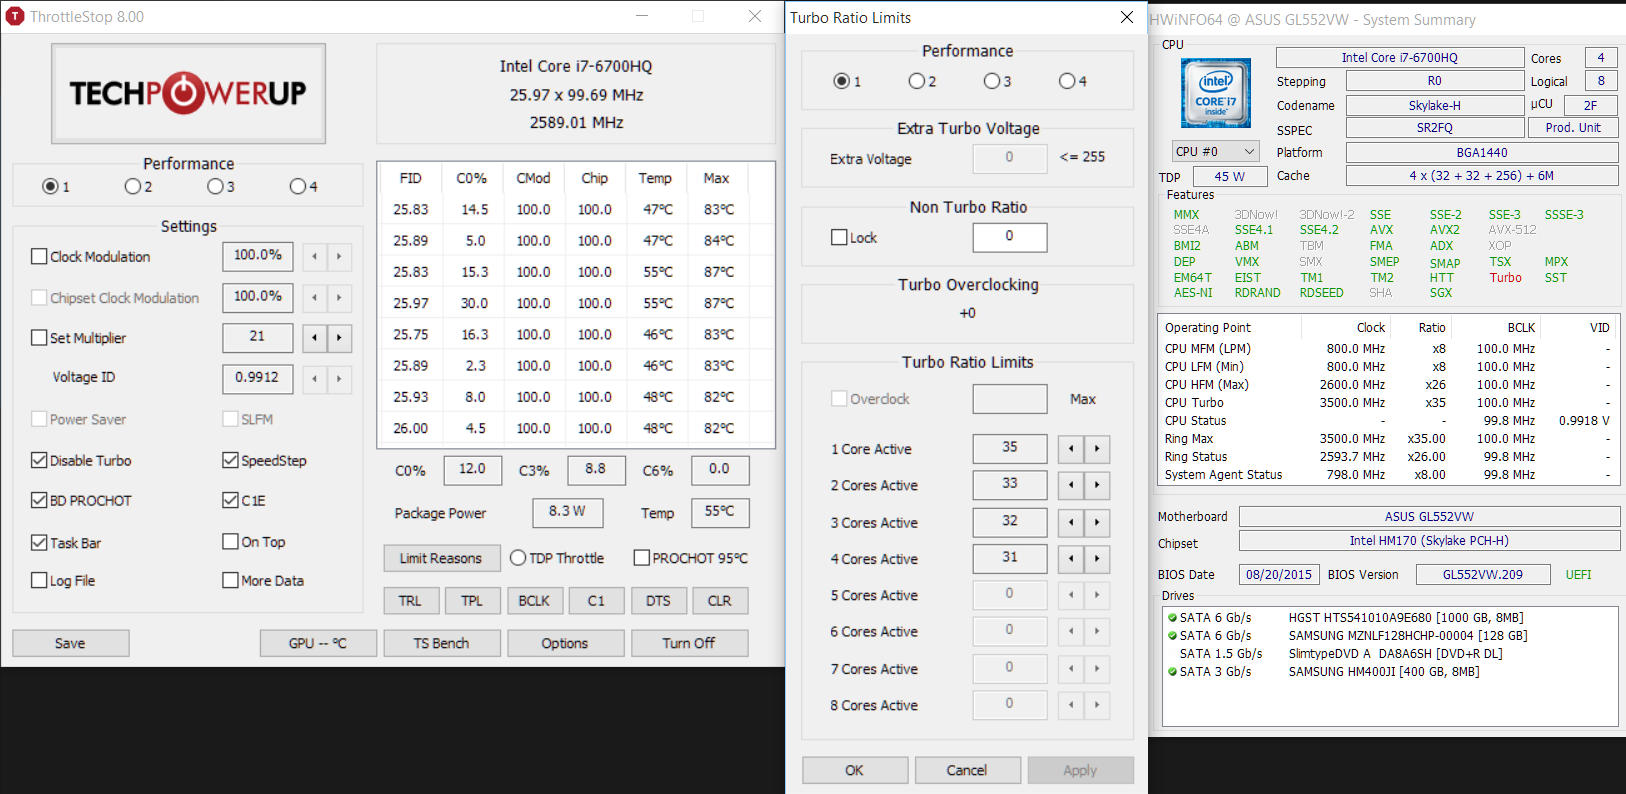Increase Set Multiplier with right arrow
The image size is (1626, 794).
339,338
